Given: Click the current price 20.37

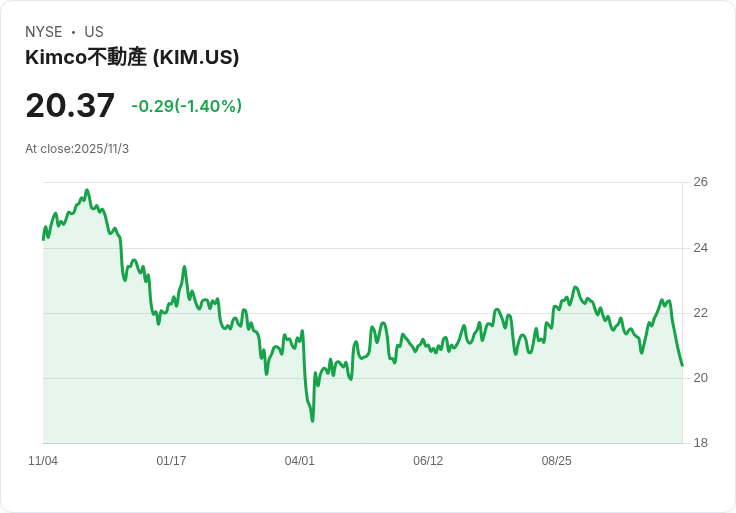Looking at the screenshot, I should [x=70, y=106].
